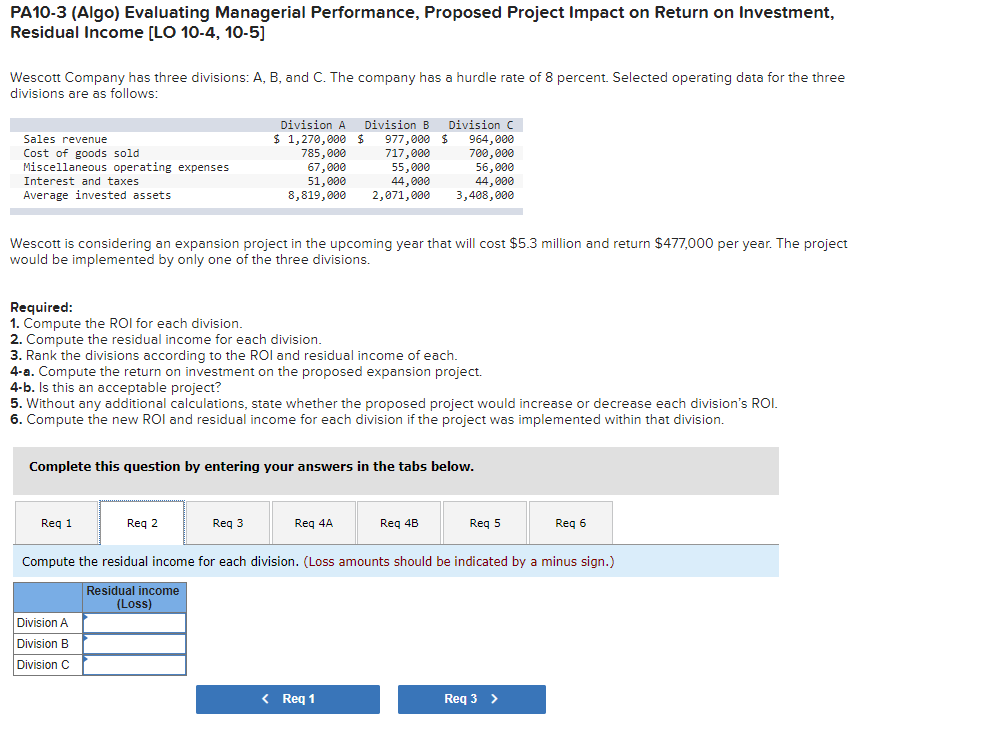The height and width of the screenshot is (746, 985).
Task: Click the Division B label in the answer table
Action: (x=42, y=643)
